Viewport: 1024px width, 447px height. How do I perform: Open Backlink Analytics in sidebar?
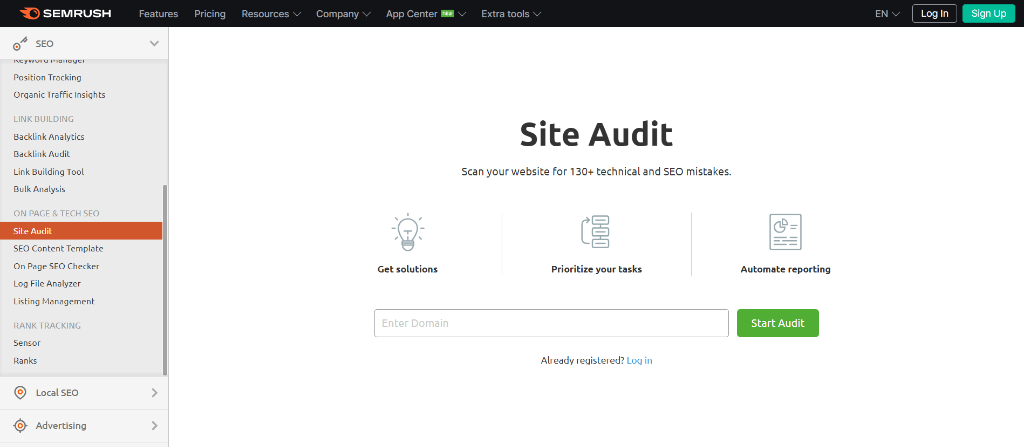coord(49,137)
